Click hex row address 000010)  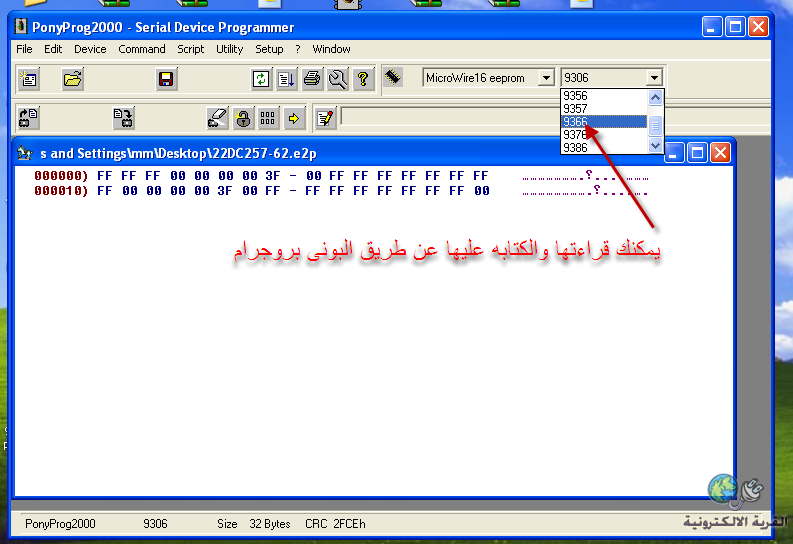pyautogui.click(x=61, y=191)
